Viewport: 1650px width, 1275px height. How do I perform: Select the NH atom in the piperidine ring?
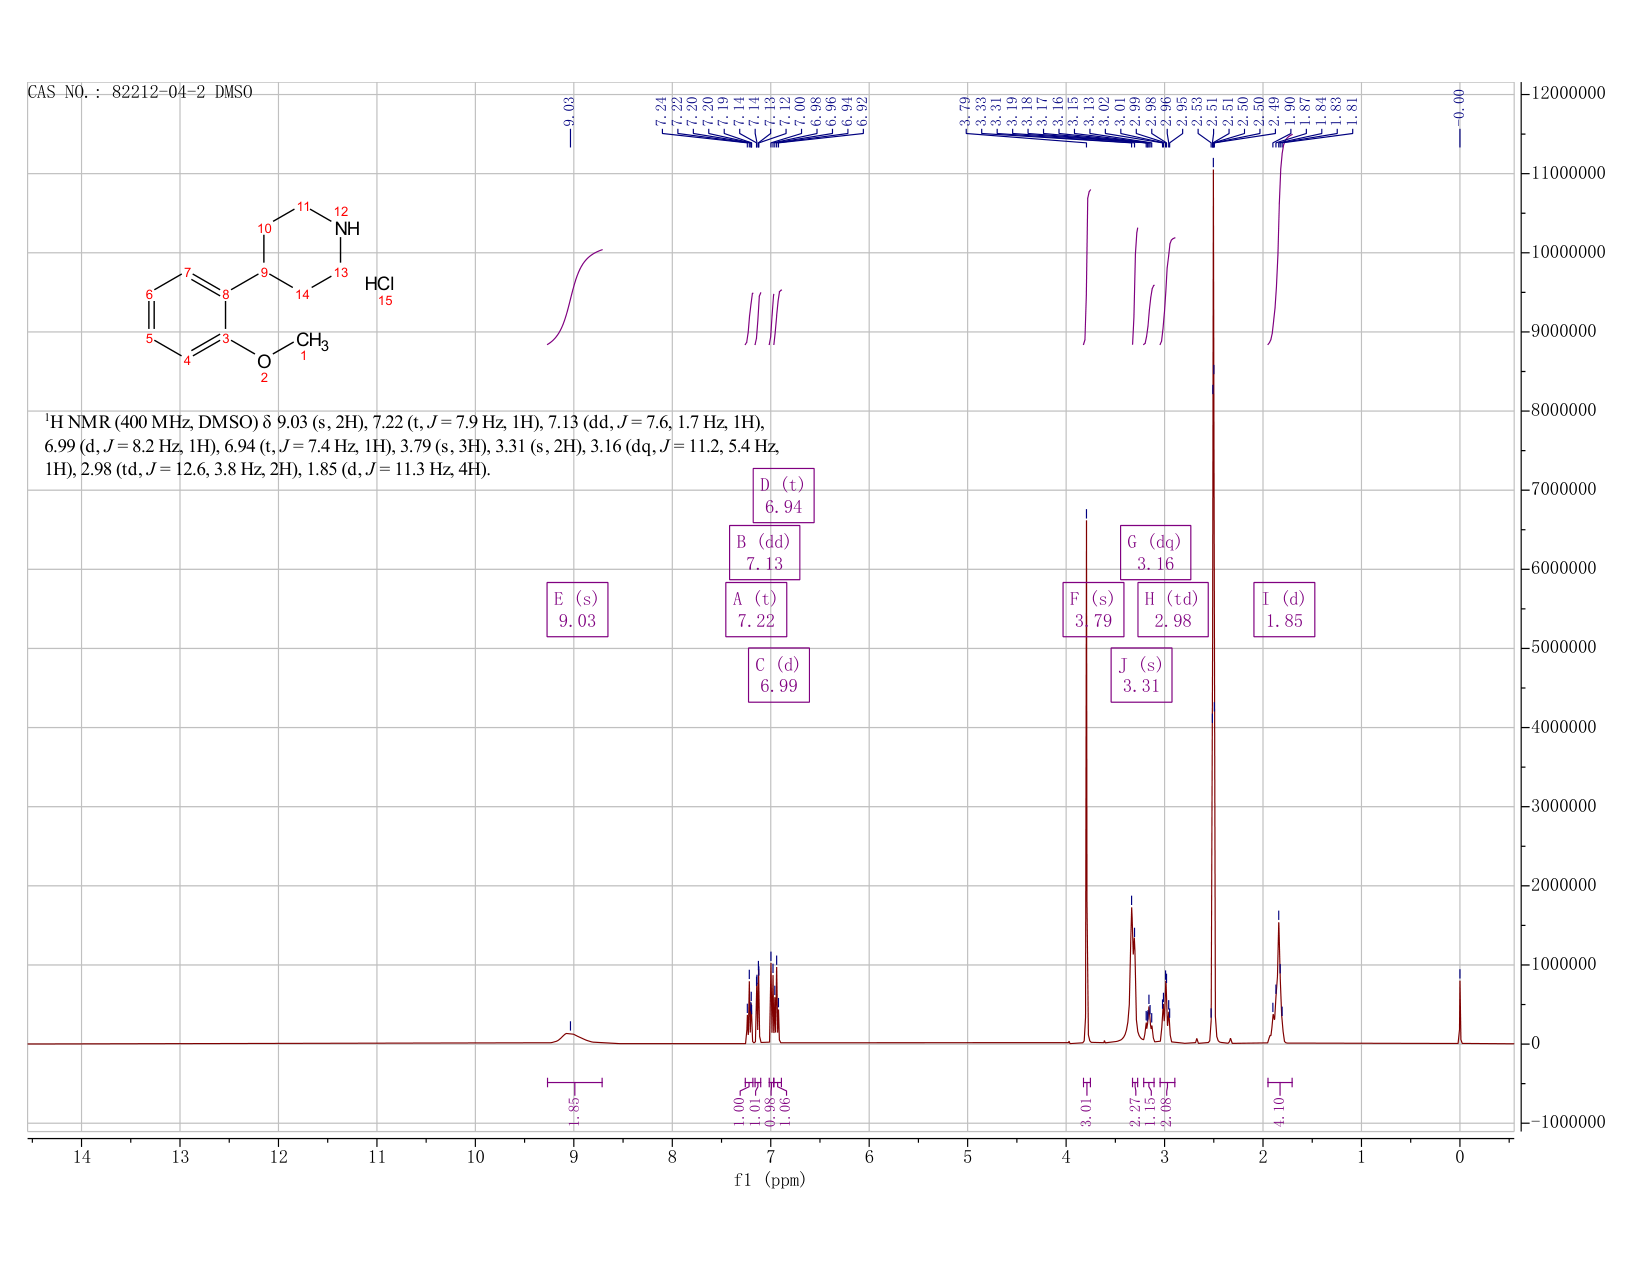(x=347, y=229)
